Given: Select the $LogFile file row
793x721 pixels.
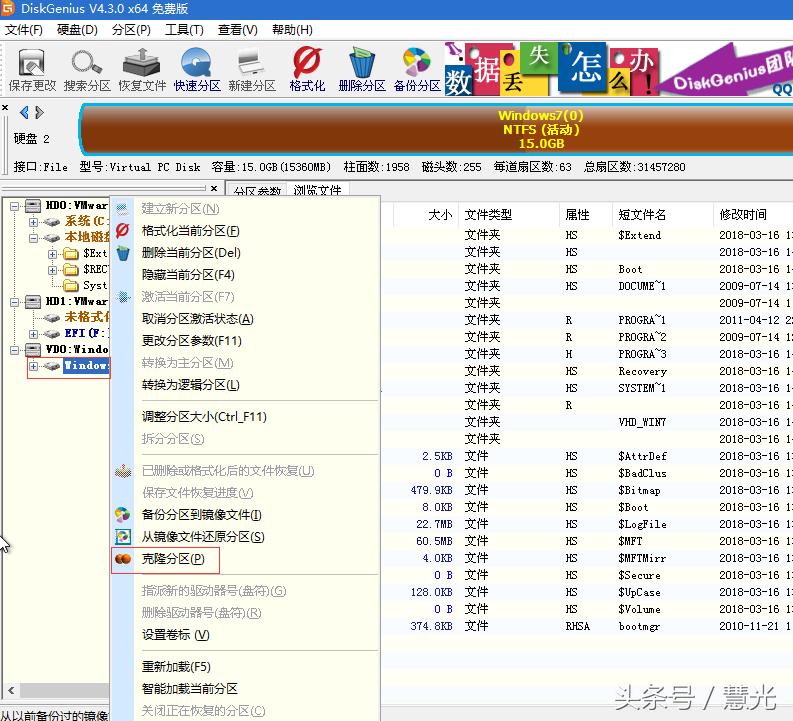Looking at the screenshot, I should (x=587, y=524).
